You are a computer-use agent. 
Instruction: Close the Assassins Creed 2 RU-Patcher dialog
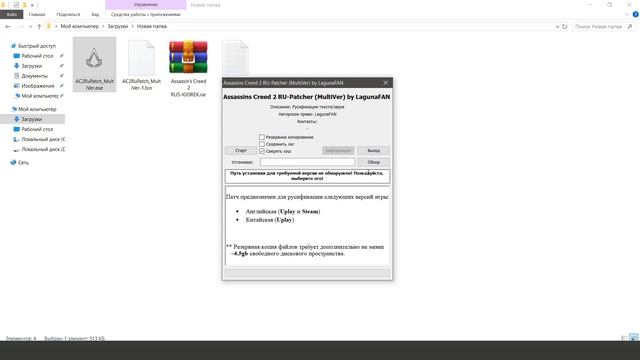(x=386, y=83)
